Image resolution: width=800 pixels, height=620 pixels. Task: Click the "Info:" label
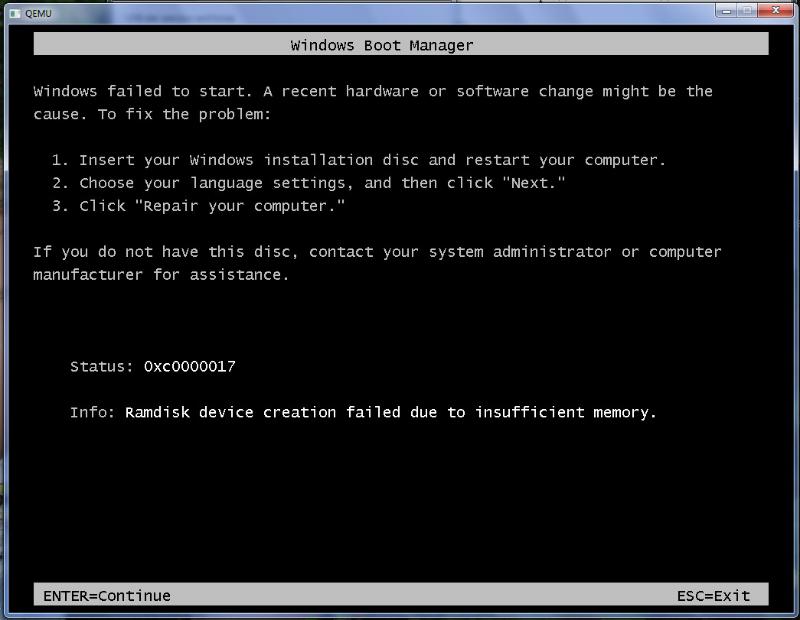click(93, 412)
